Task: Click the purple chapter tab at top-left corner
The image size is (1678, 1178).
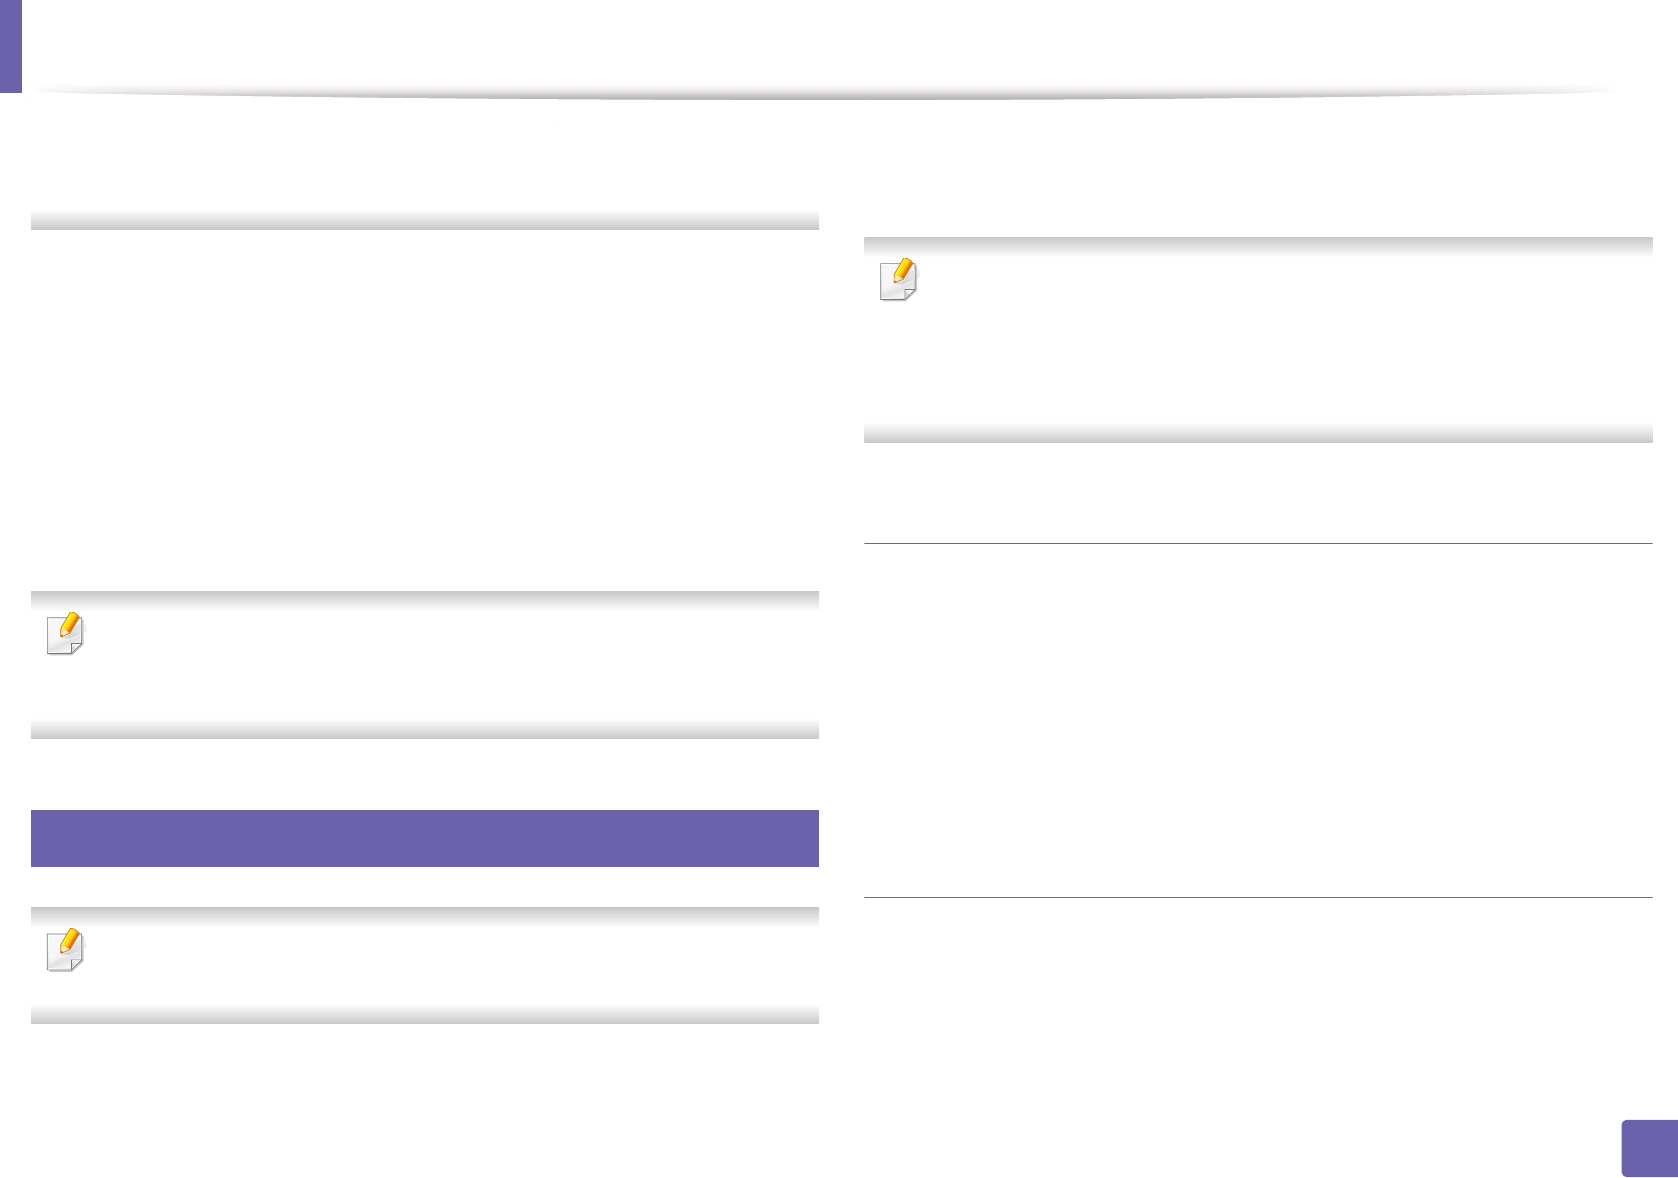Action: pos(10,45)
